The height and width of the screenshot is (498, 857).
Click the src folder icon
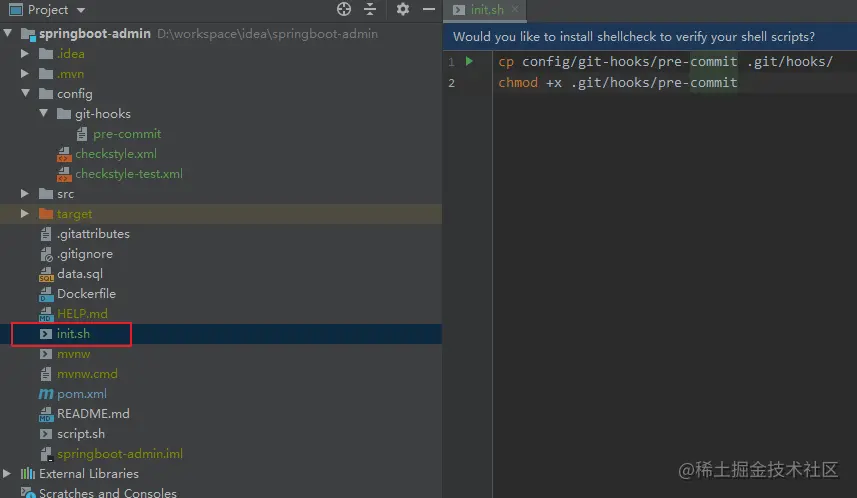(x=46, y=194)
